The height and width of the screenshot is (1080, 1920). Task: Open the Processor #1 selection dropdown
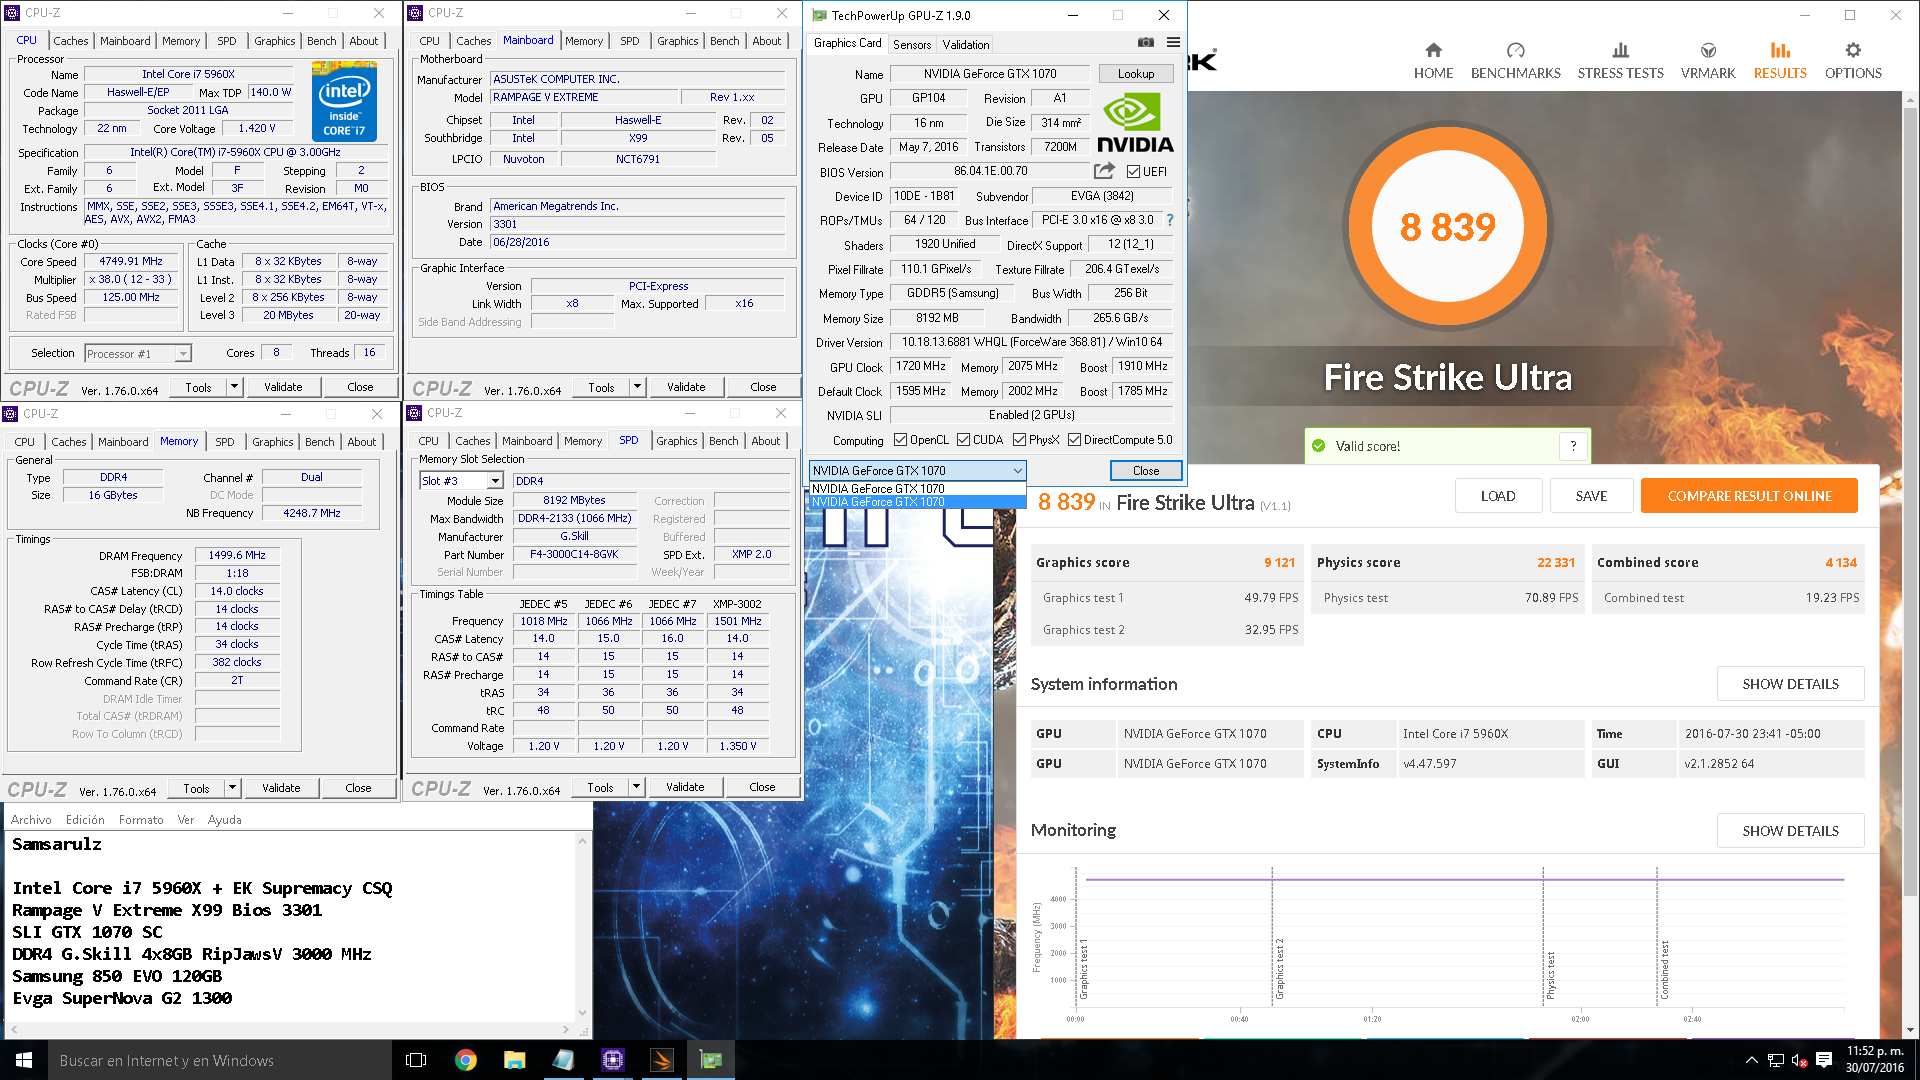[x=138, y=354]
